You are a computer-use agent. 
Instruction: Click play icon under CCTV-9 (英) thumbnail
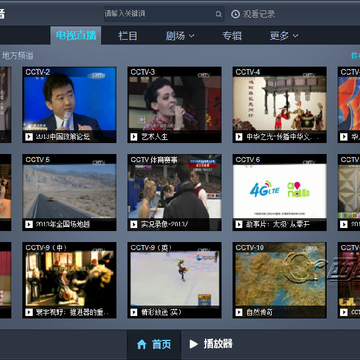pos(134,312)
